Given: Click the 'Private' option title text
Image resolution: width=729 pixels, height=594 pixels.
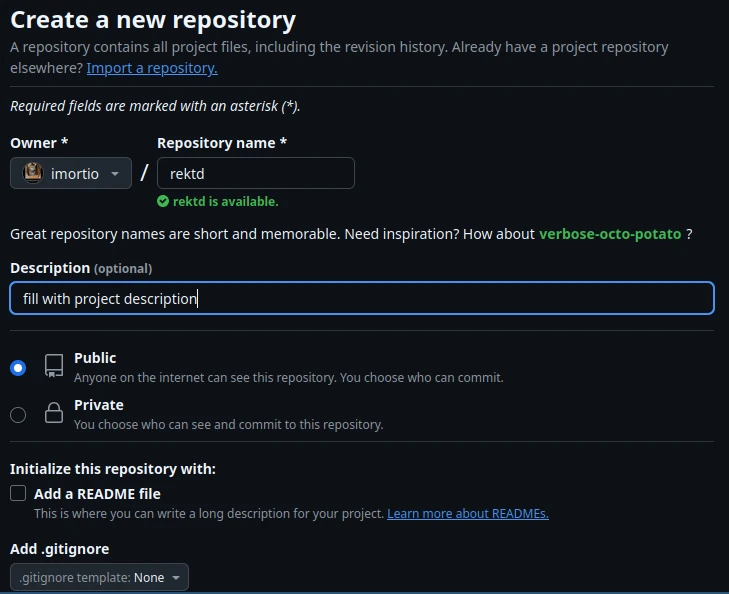Looking at the screenshot, I should 99,405.
